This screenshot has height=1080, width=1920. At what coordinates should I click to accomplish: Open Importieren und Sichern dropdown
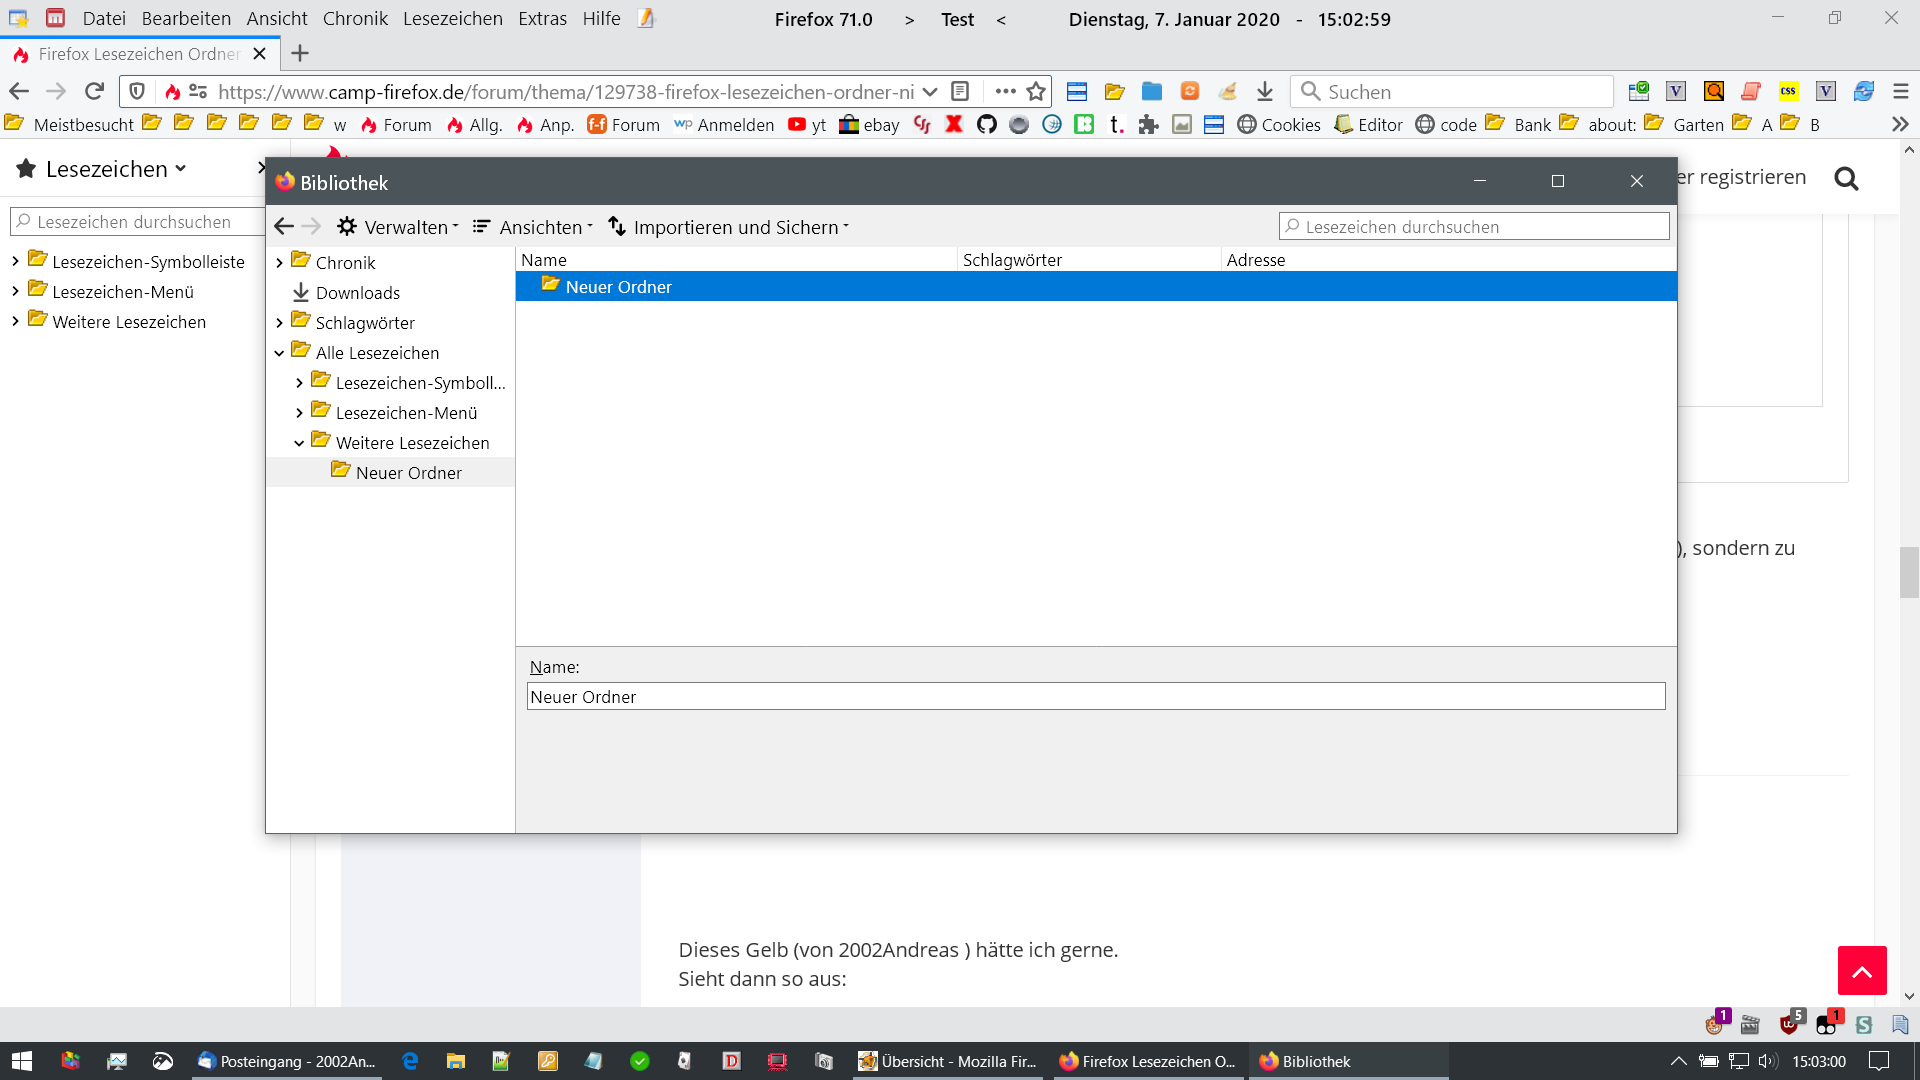pos(729,227)
